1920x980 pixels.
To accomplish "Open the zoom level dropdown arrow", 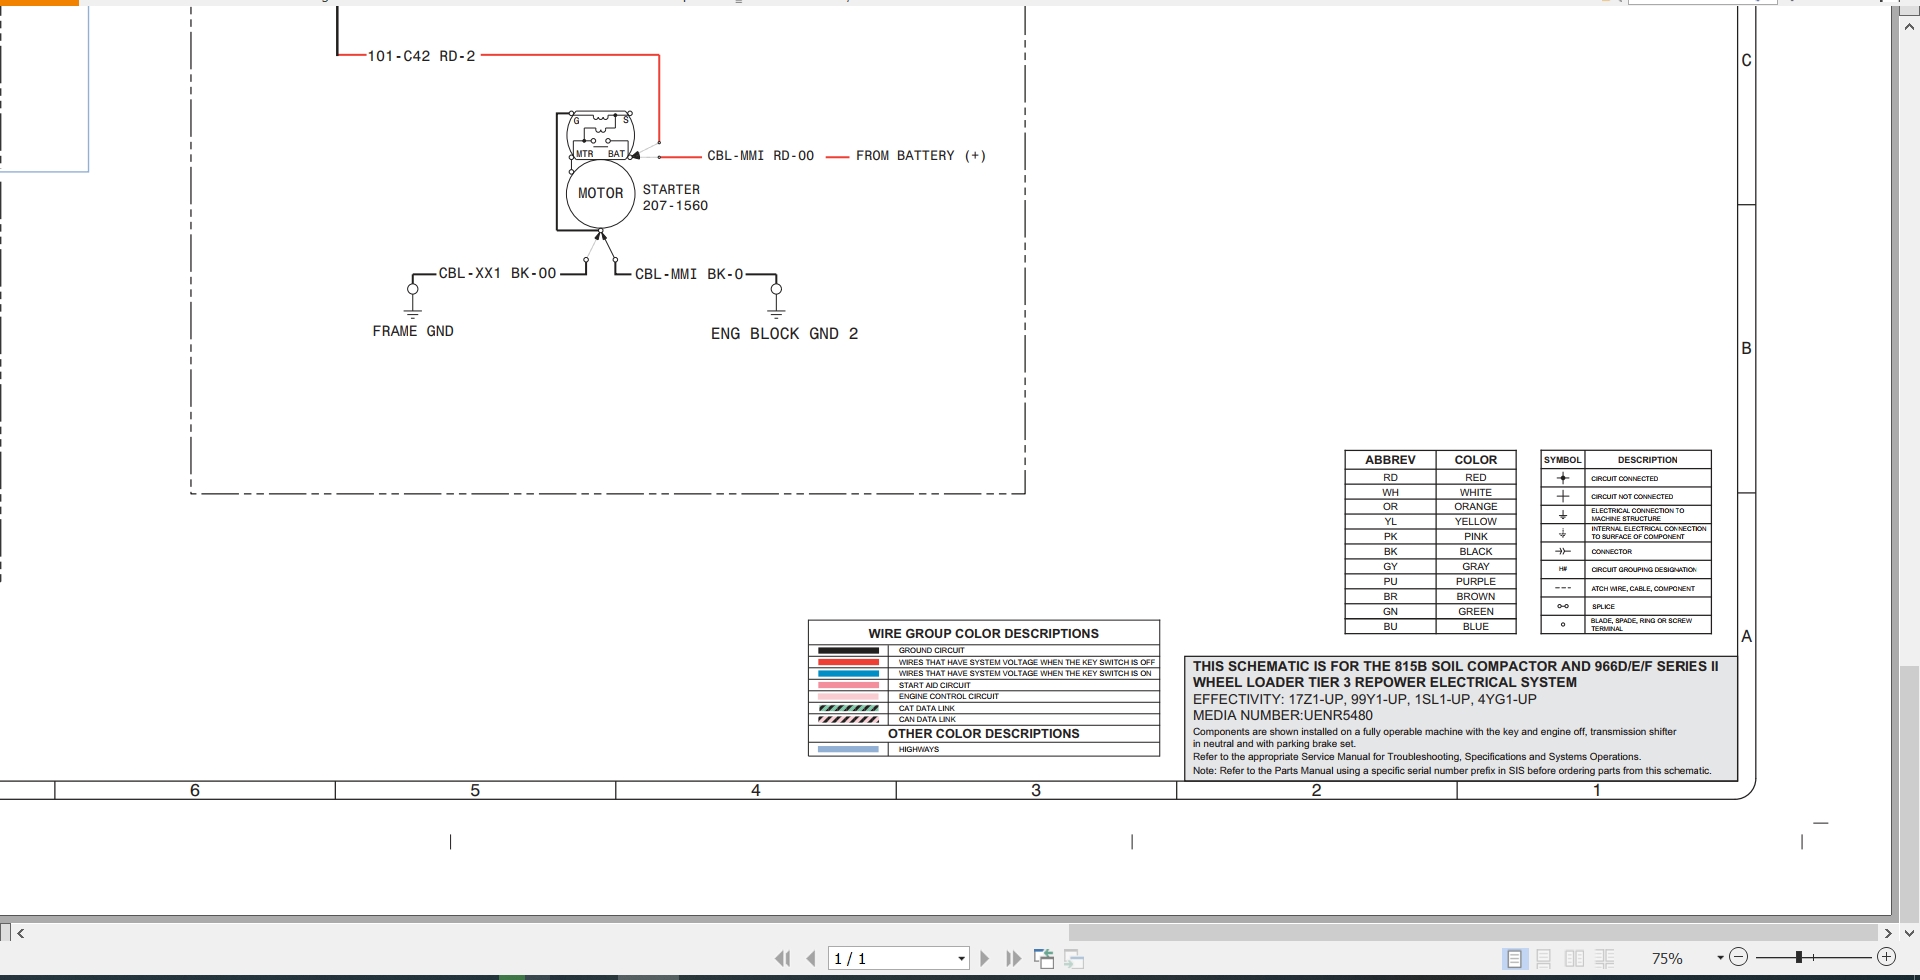I will coord(1720,958).
